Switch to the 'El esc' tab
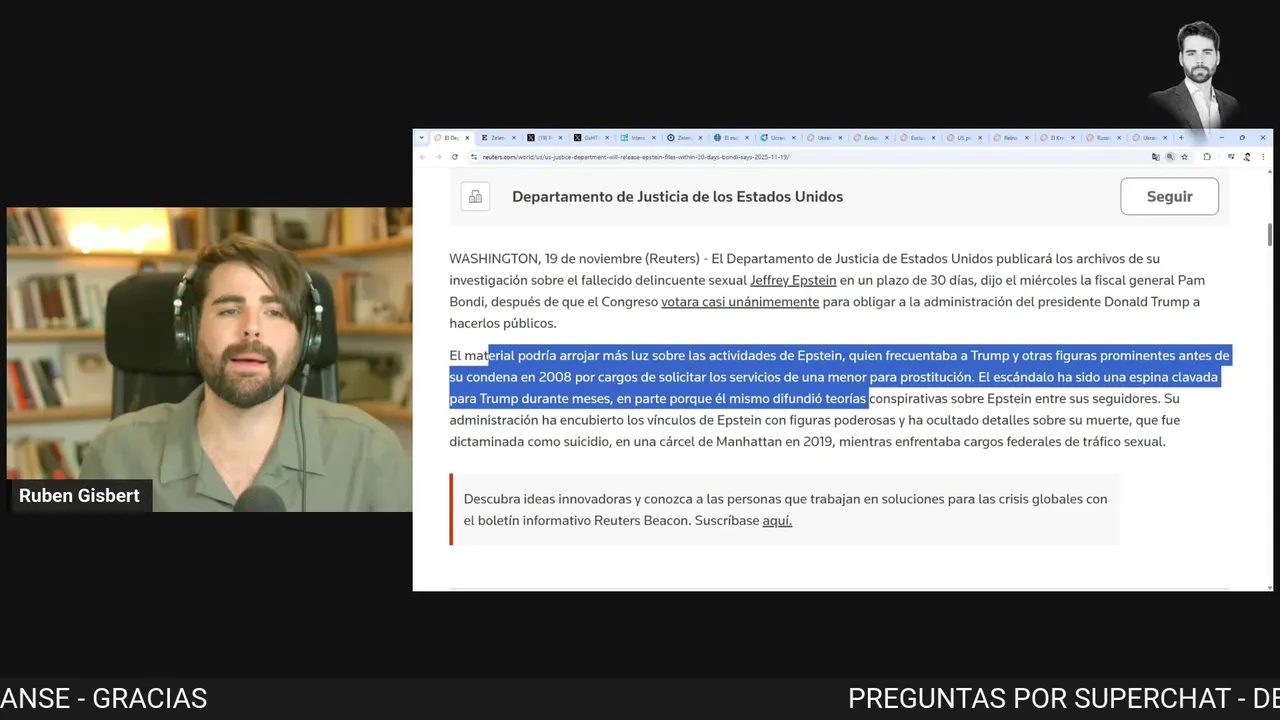The image size is (1280, 720). click(731, 138)
